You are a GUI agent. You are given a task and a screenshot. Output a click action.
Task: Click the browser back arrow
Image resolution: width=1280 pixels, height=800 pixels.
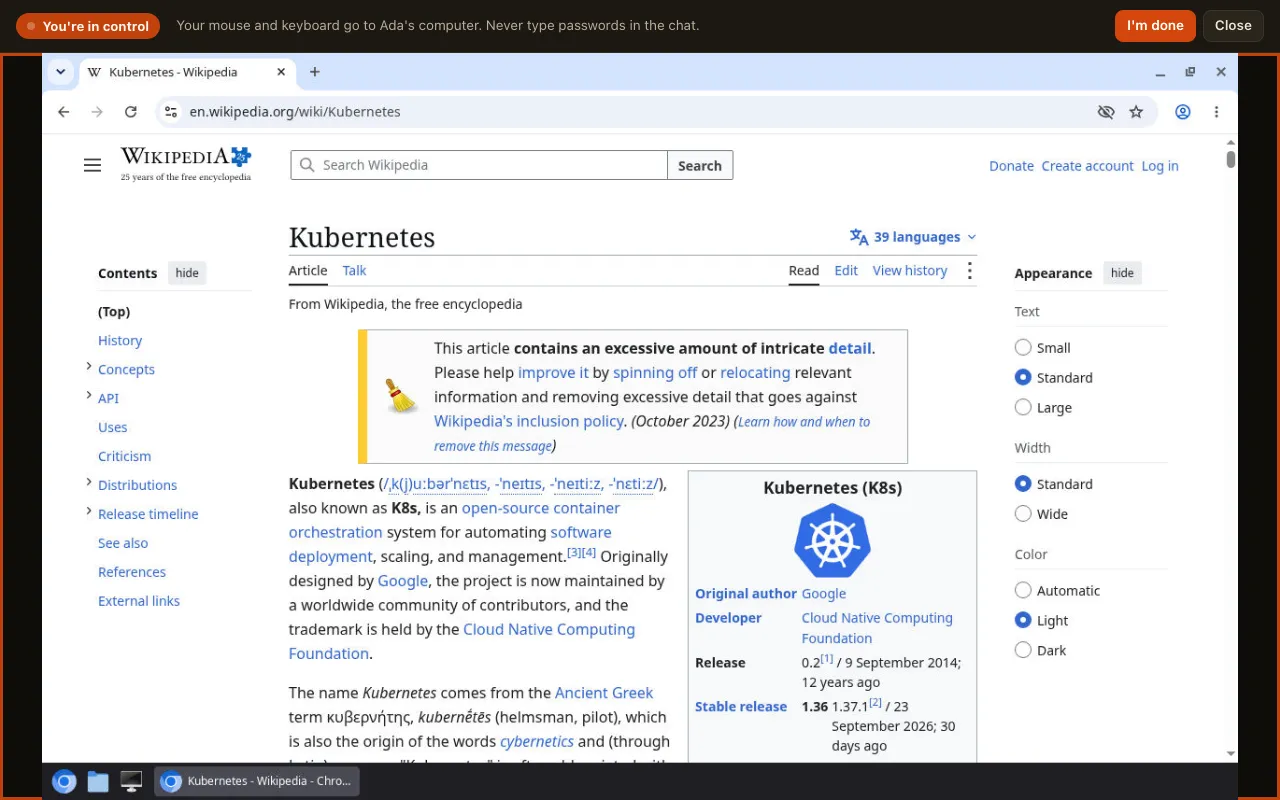pos(64,112)
